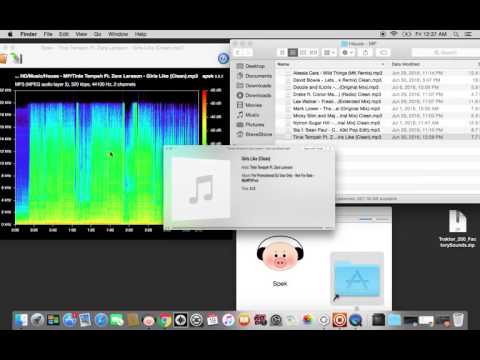Select Documents in Finder sidebar

258,76
